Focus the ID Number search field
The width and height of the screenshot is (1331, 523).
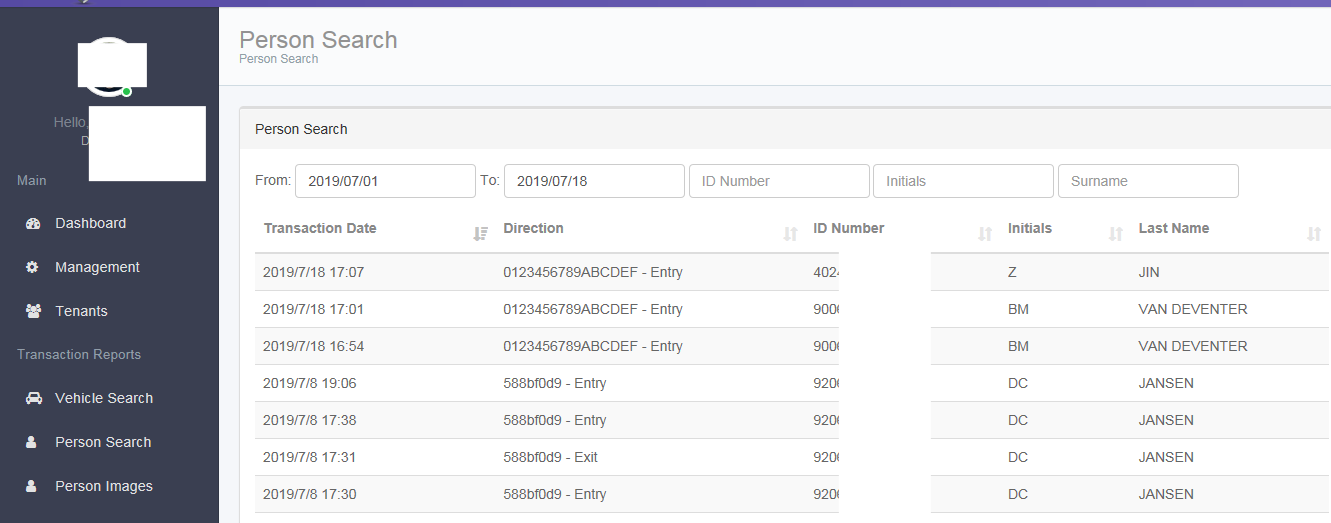(x=779, y=181)
